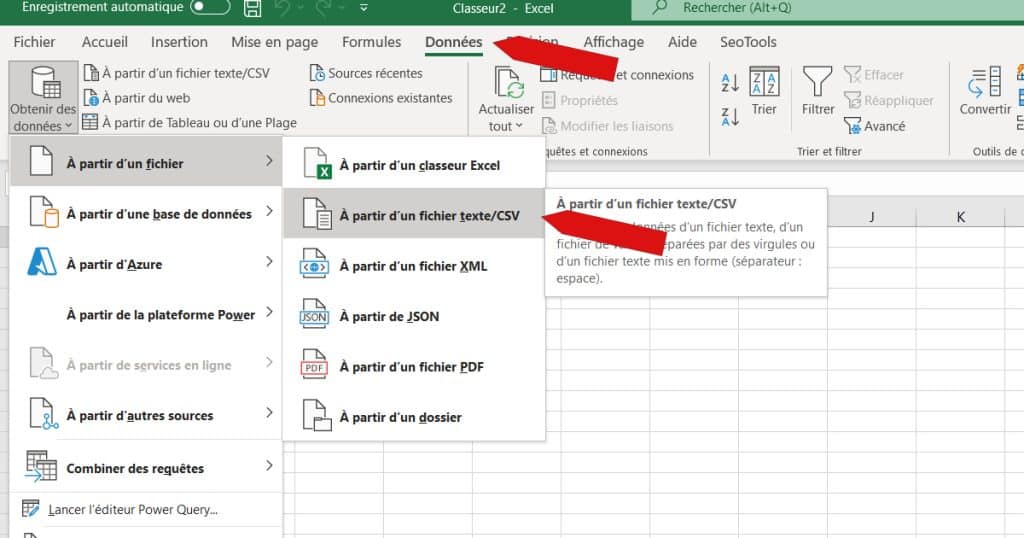Expand À partir d'une base de données

[146, 212]
